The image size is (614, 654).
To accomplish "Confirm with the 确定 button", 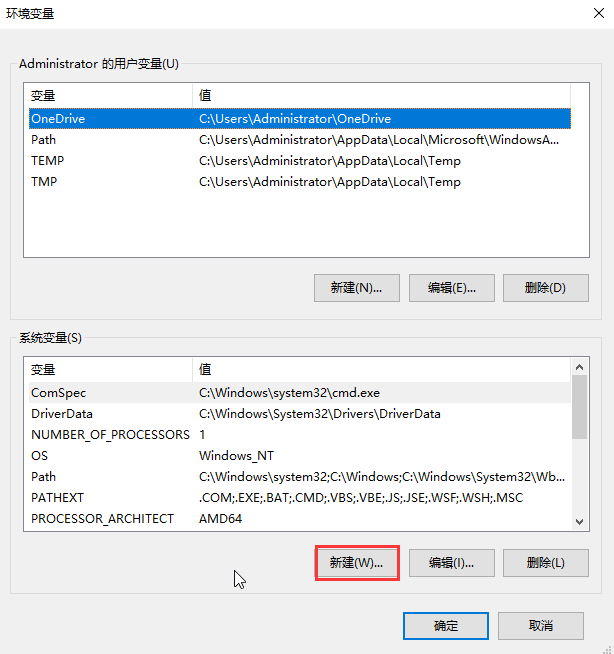I will pyautogui.click(x=445, y=626).
